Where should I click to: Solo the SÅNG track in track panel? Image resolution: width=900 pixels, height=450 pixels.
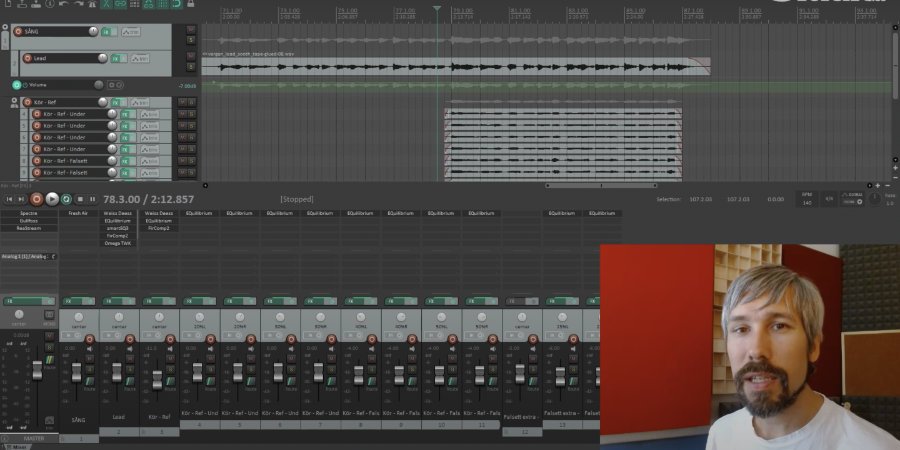[x=191, y=40]
